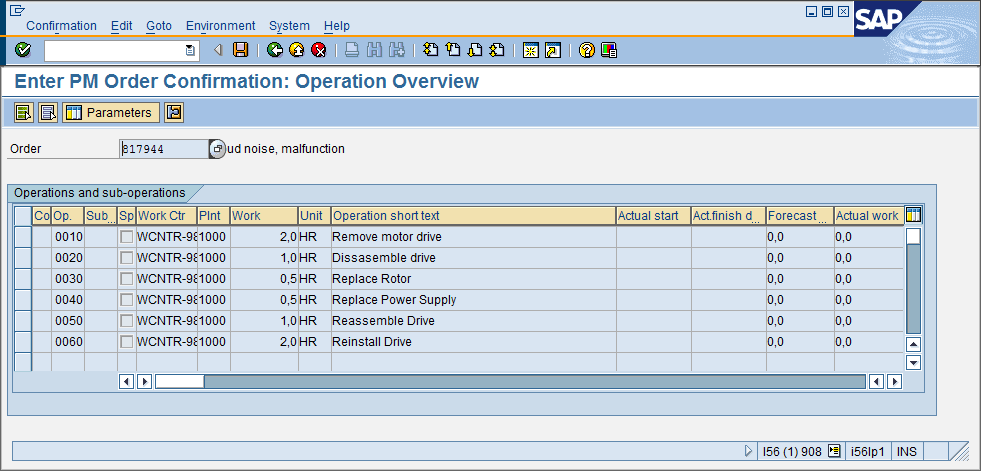Click the Parameters button
Screen dimensions: 981x471
coord(111,113)
